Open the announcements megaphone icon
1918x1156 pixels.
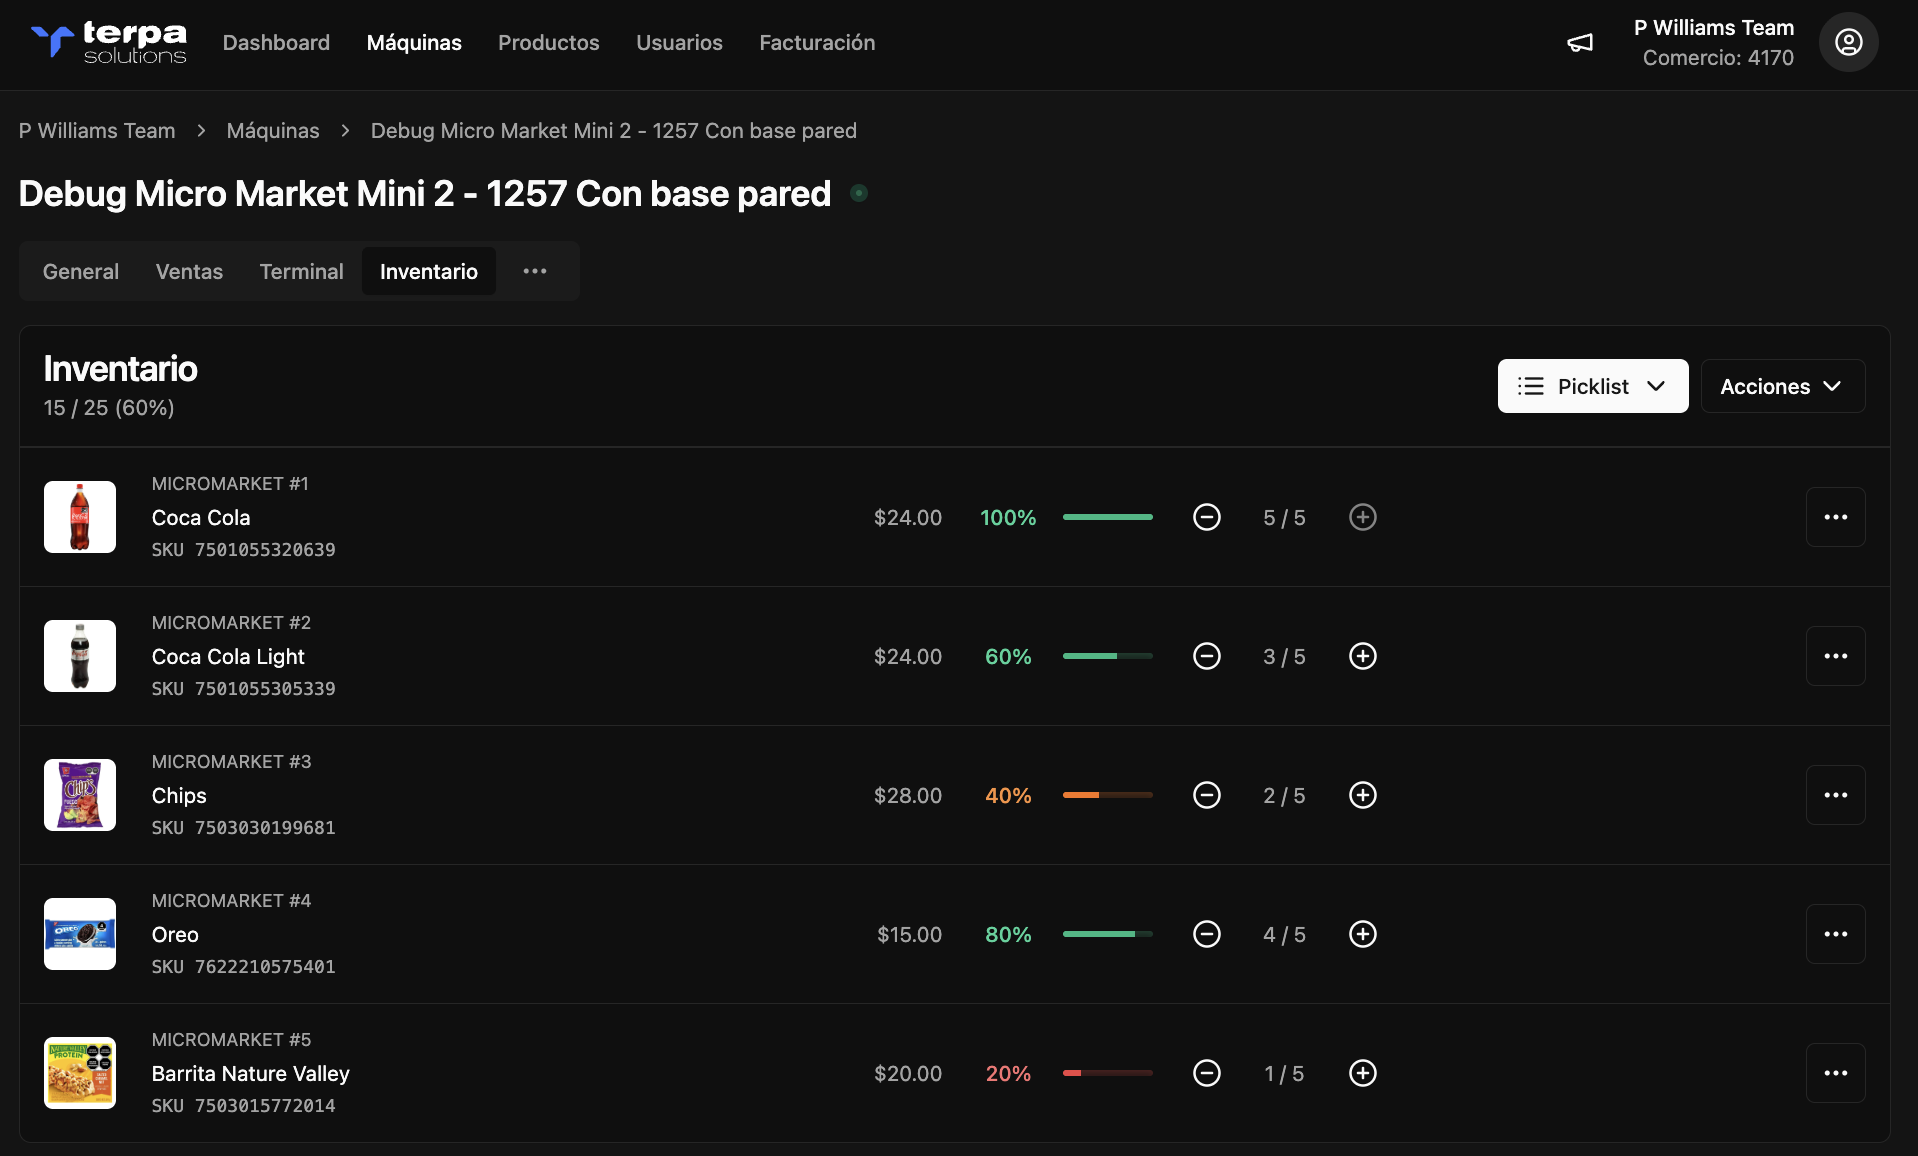coord(1580,43)
